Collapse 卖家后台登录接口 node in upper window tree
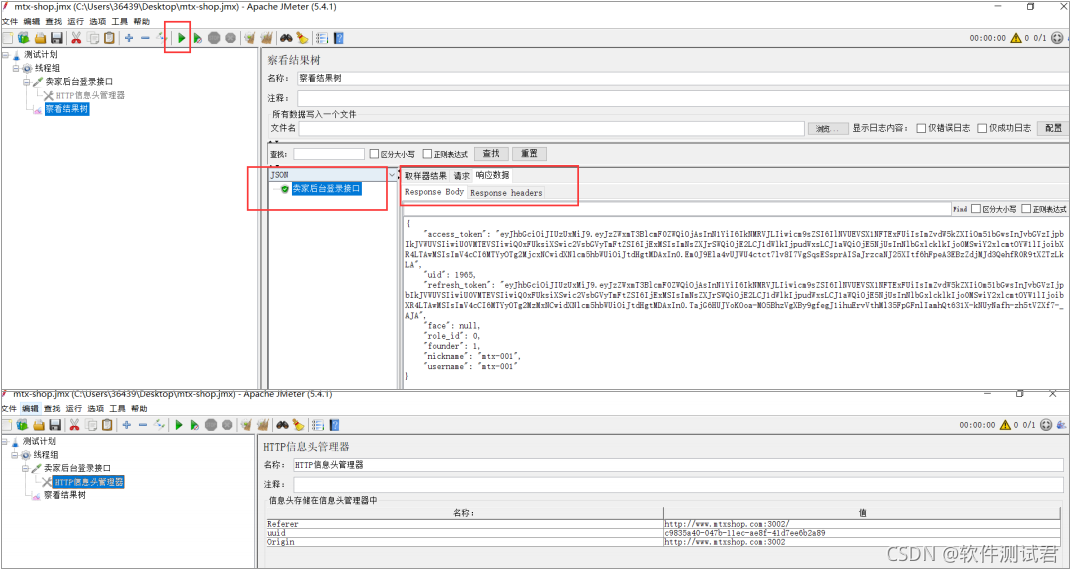The width and height of the screenshot is (1074, 572). point(27,82)
